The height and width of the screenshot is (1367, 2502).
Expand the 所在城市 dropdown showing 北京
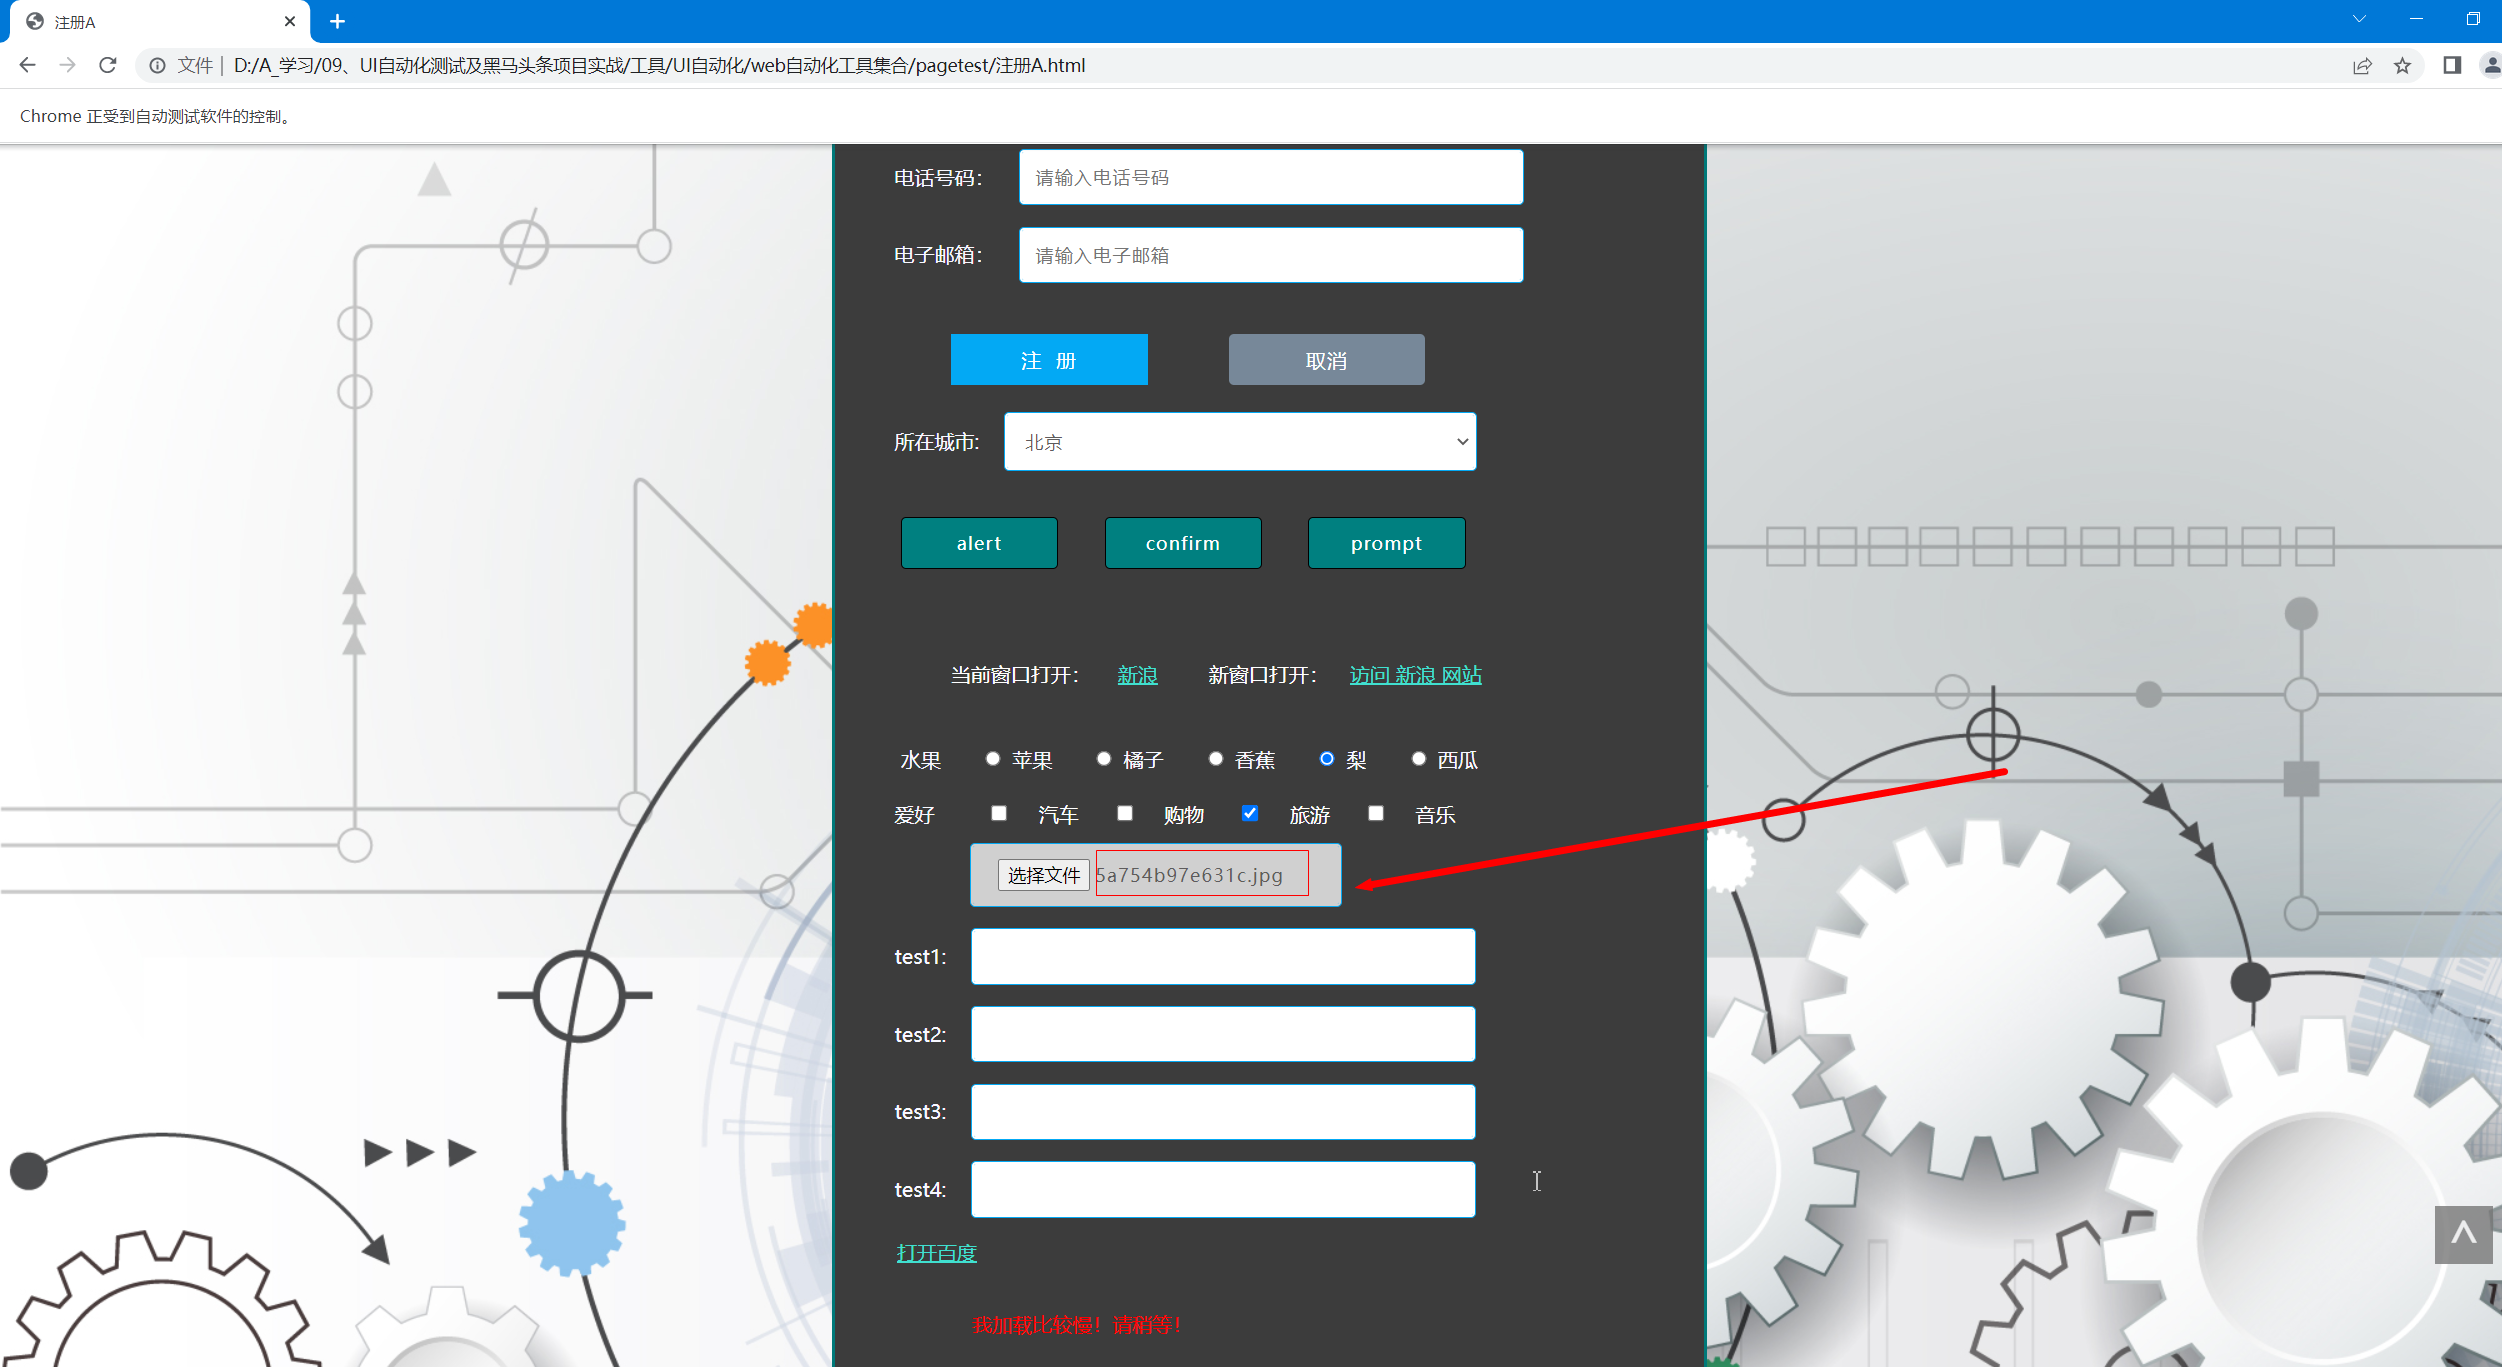pyautogui.click(x=1240, y=442)
